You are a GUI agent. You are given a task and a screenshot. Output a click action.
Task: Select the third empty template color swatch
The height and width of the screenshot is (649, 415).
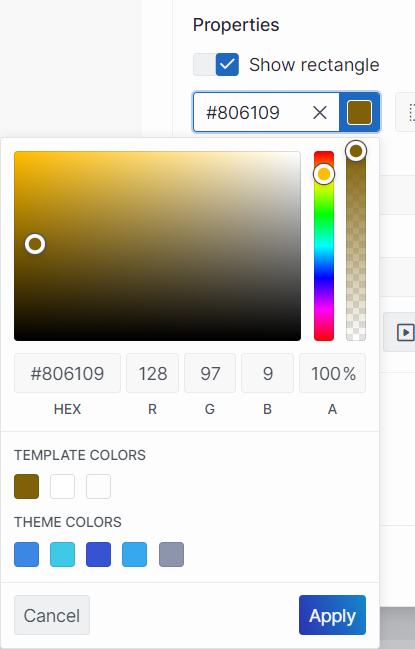98,486
